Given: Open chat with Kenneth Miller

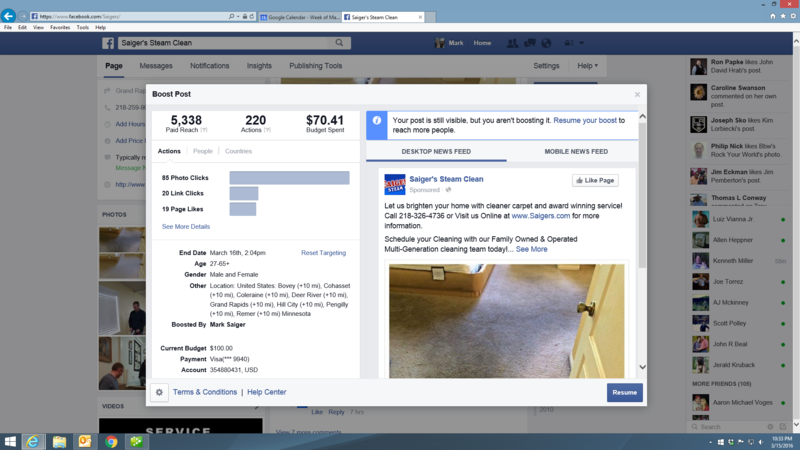Looking at the screenshot, I should pyautogui.click(x=739, y=261).
